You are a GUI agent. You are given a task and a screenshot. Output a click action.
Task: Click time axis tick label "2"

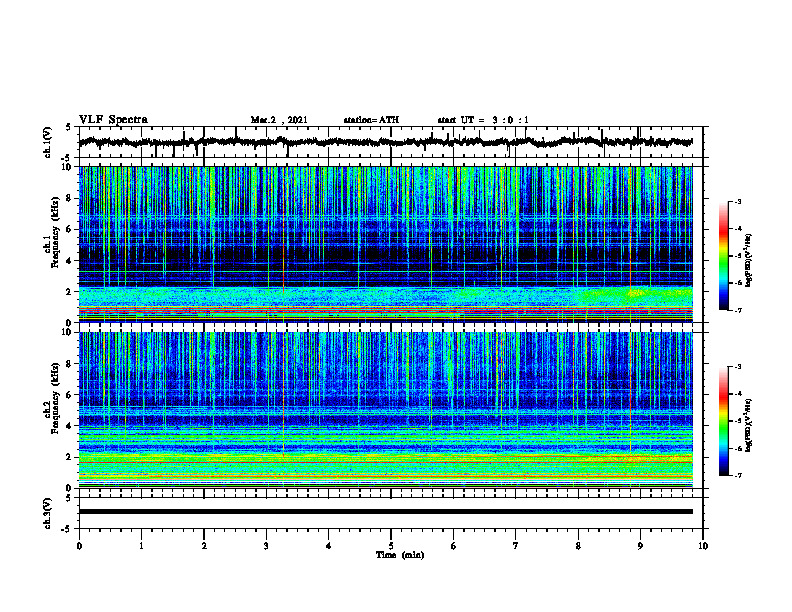point(204,546)
